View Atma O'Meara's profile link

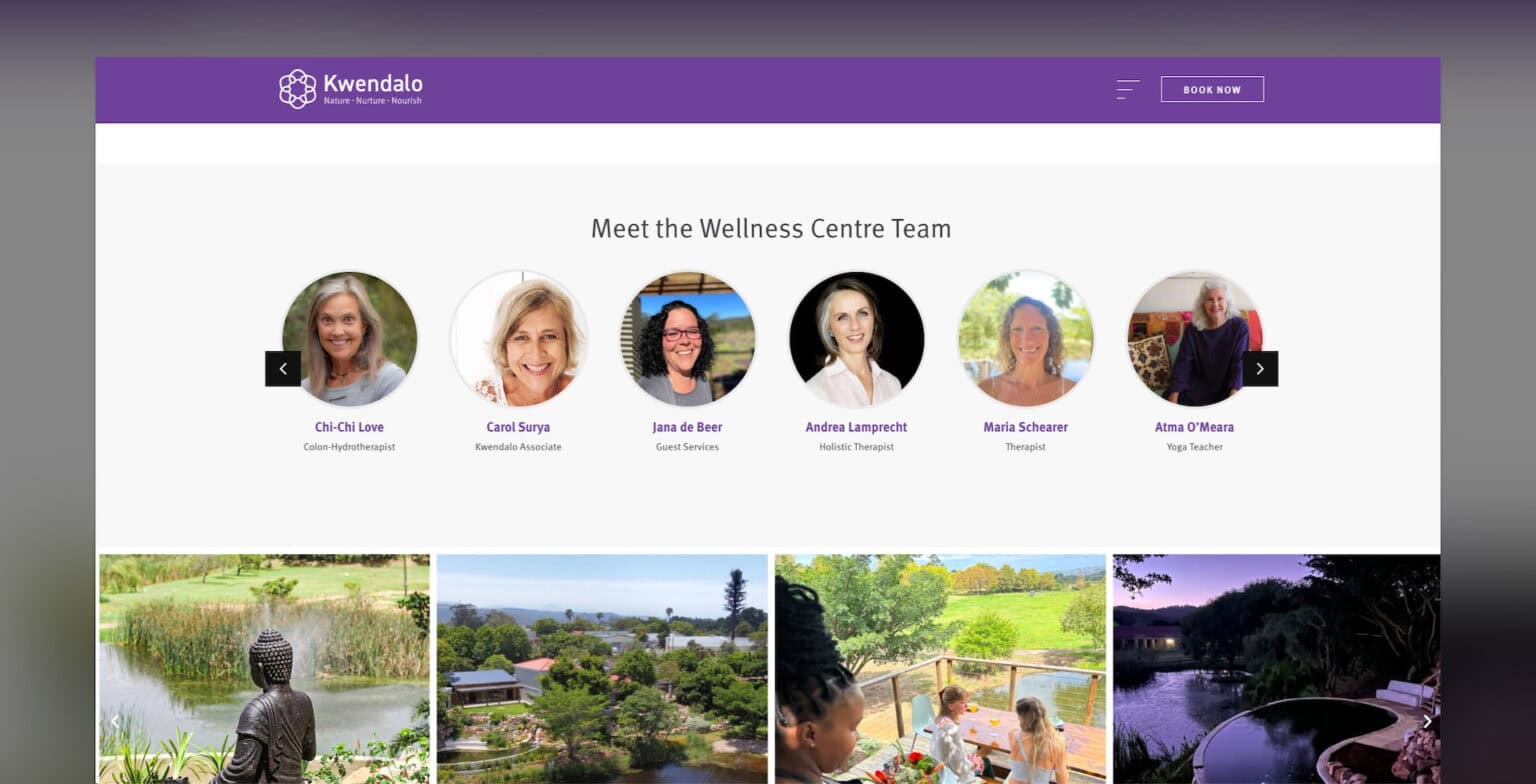coord(1194,427)
